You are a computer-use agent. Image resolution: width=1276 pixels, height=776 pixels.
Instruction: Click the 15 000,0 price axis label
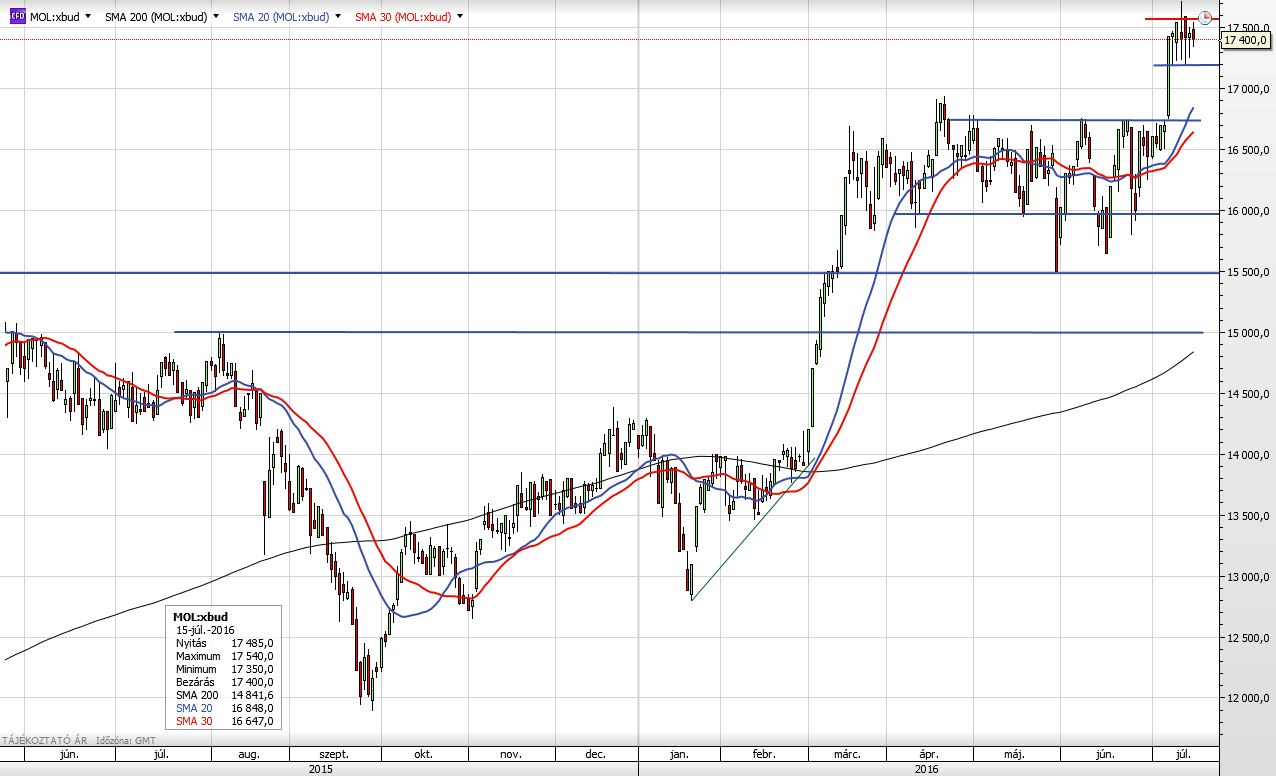[x=1247, y=333]
